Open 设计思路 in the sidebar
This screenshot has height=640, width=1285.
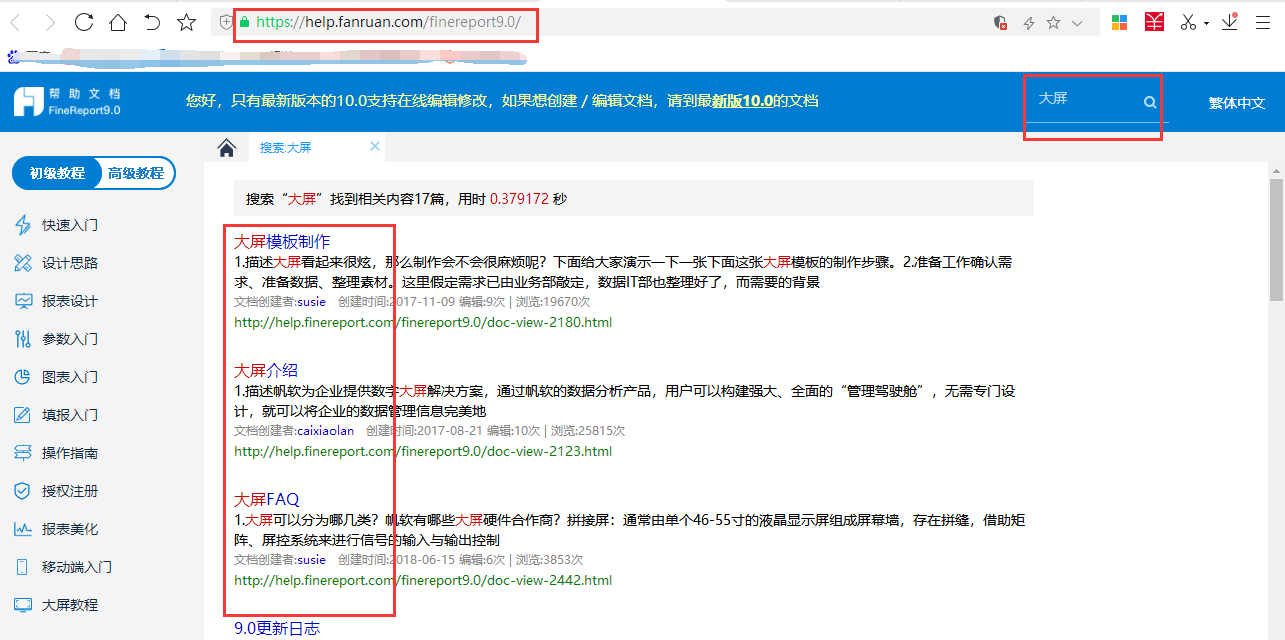click(70, 263)
